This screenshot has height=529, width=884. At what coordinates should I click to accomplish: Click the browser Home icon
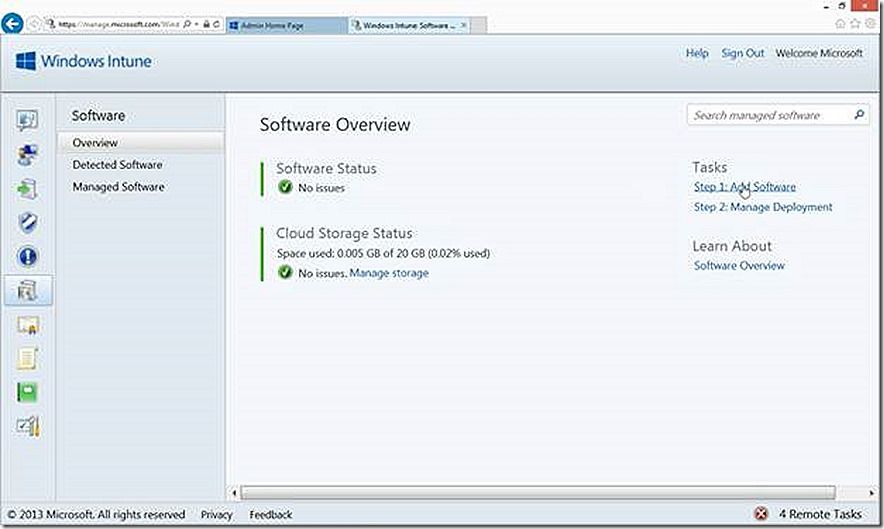[x=839, y=24]
